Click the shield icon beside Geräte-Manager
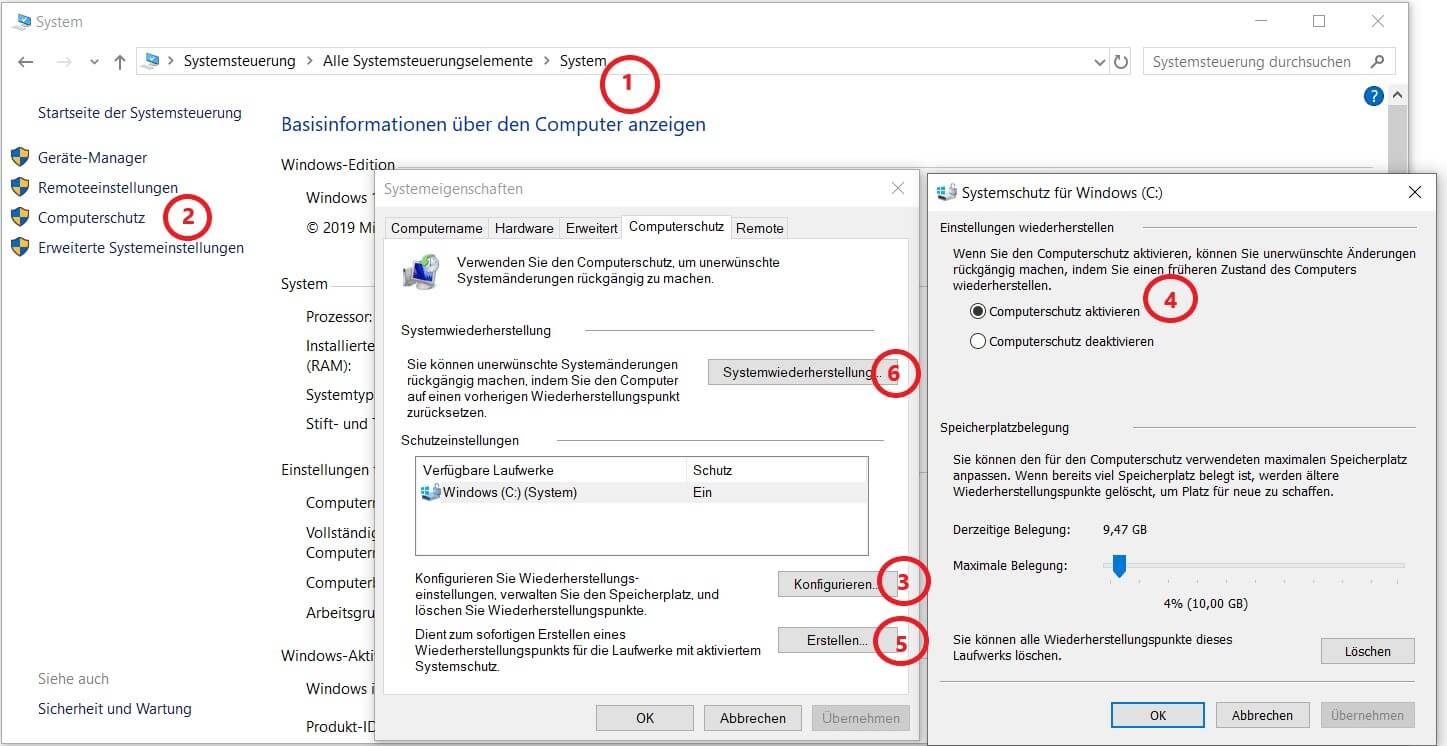 (20, 157)
